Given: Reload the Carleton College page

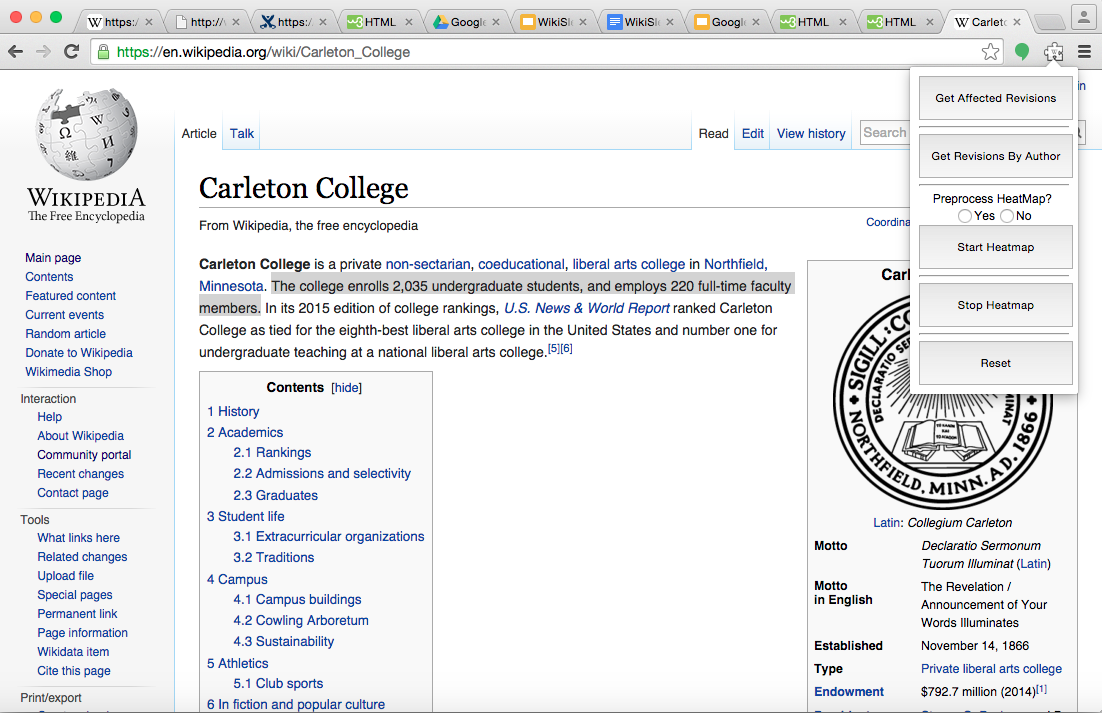Looking at the screenshot, I should (x=70, y=53).
